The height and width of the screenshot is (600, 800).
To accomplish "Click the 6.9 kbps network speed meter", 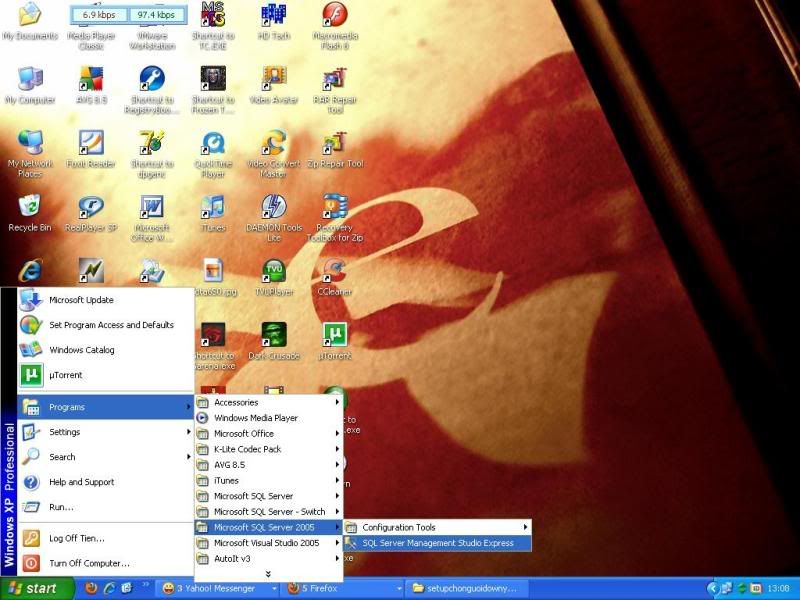I will coord(99,15).
